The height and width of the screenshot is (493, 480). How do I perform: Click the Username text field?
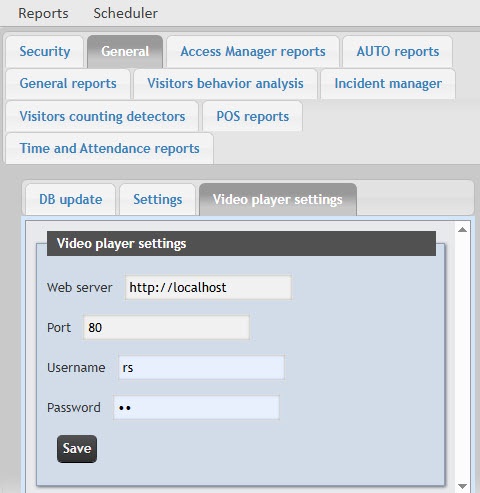coord(201,367)
